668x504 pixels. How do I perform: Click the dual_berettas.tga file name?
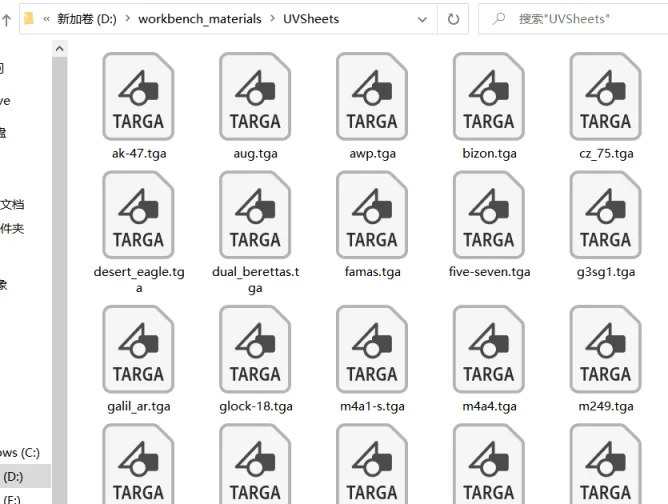pos(256,280)
